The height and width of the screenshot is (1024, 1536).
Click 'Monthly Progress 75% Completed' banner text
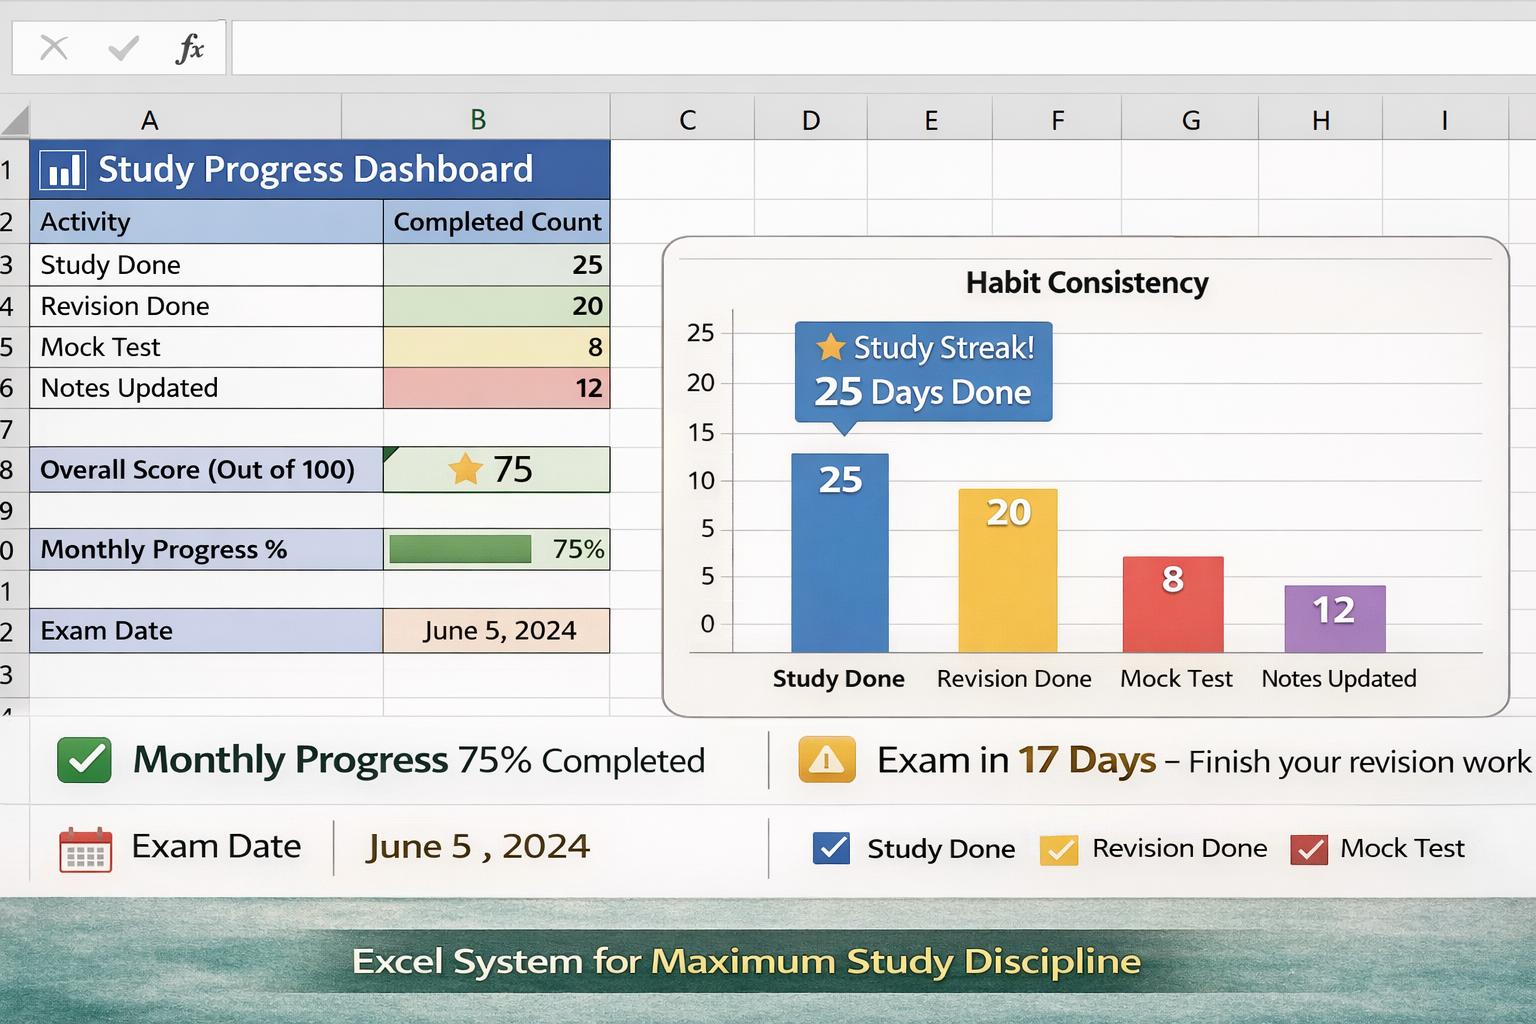coord(419,761)
